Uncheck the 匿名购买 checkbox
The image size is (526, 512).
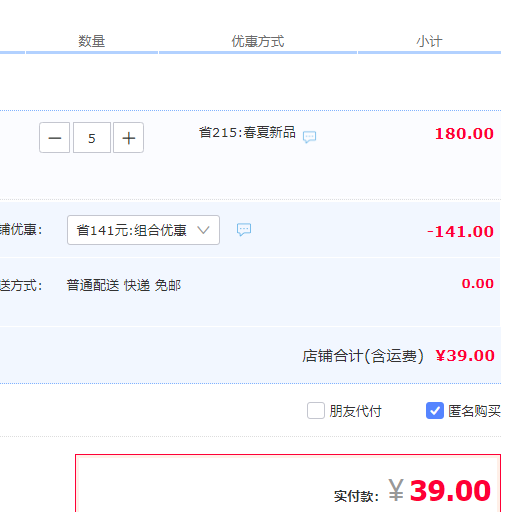point(435,410)
